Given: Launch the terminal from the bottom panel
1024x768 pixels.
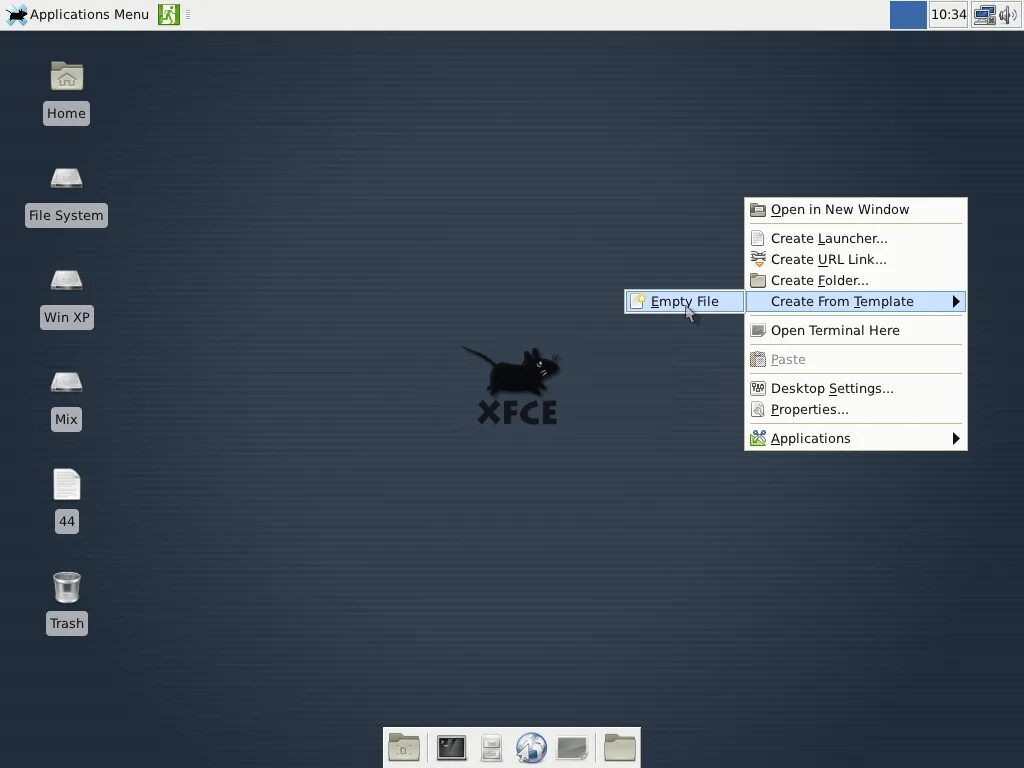Looking at the screenshot, I should [451, 748].
